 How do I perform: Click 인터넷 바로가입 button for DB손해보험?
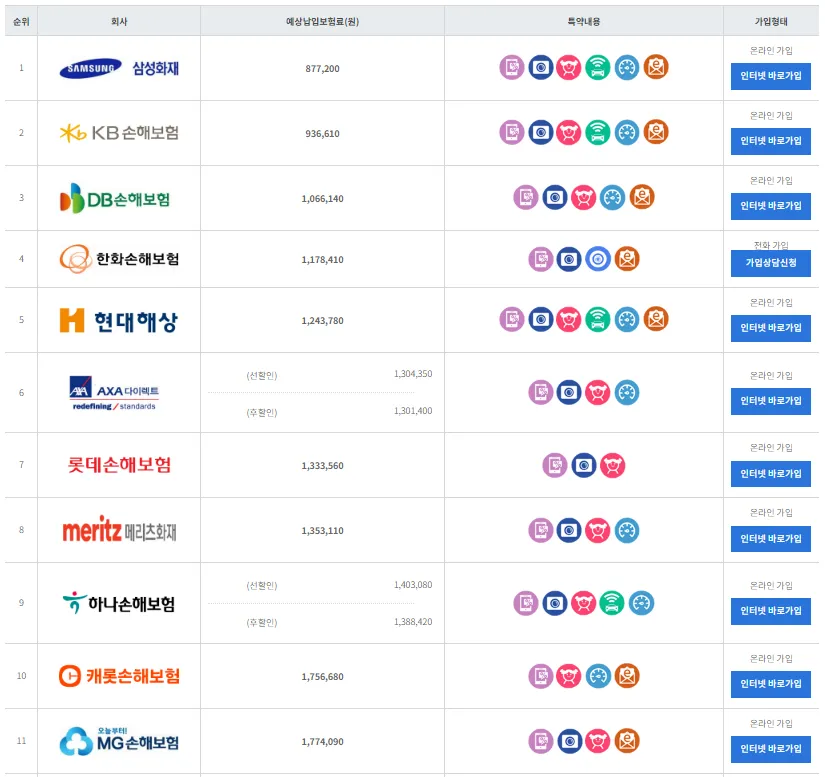tap(770, 206)
